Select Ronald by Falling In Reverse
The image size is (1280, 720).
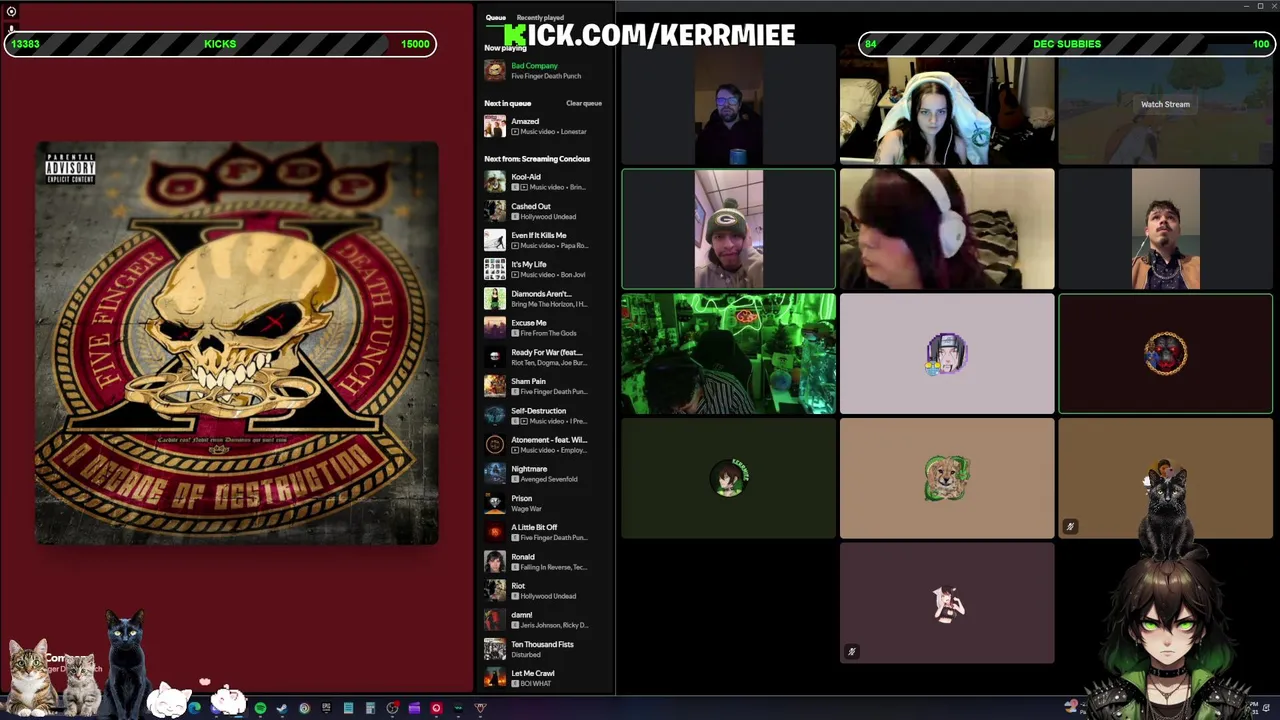[x=546, y=561]
